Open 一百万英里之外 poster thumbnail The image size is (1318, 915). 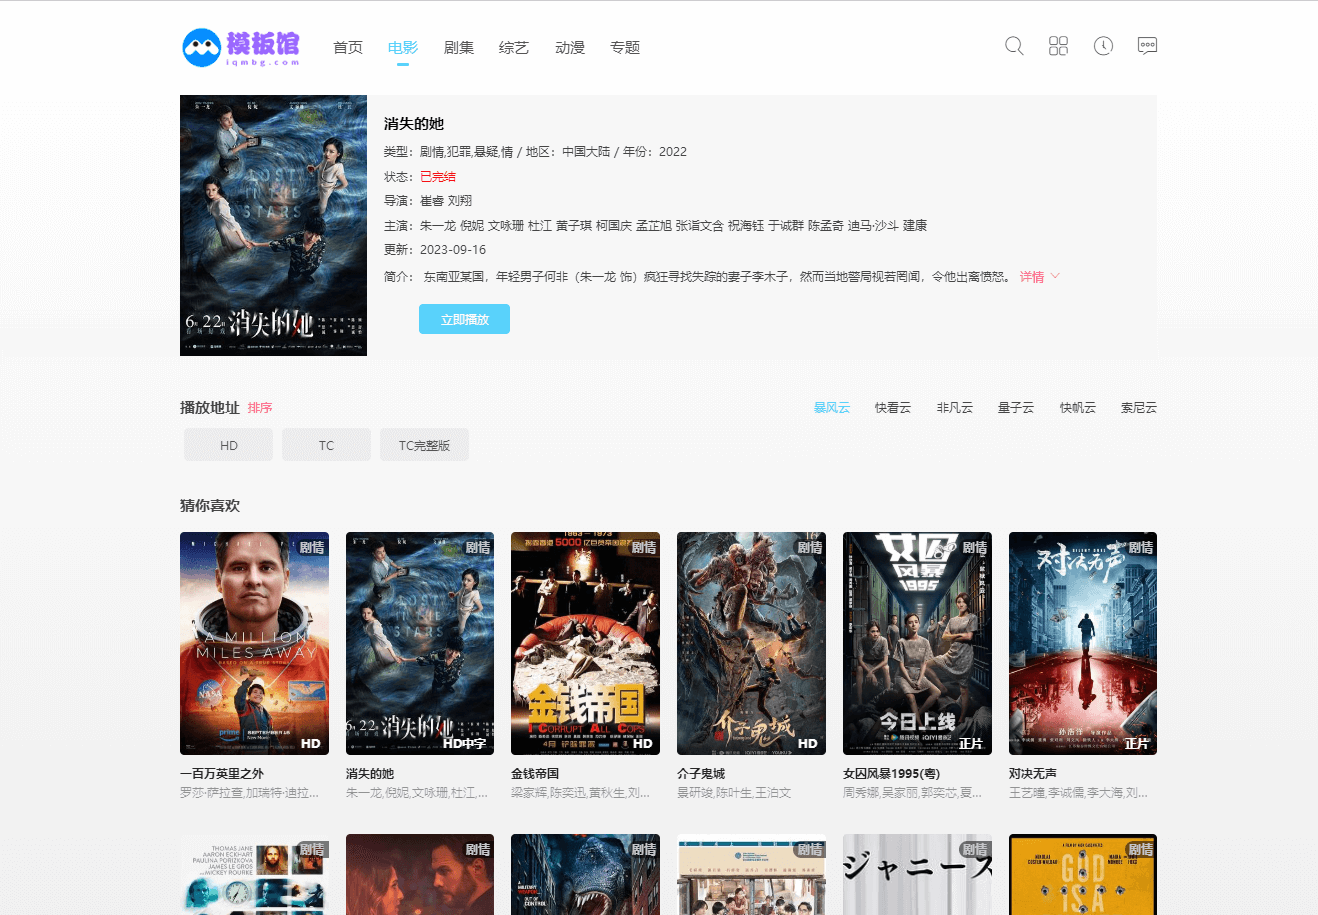click(x=254, y=643)
